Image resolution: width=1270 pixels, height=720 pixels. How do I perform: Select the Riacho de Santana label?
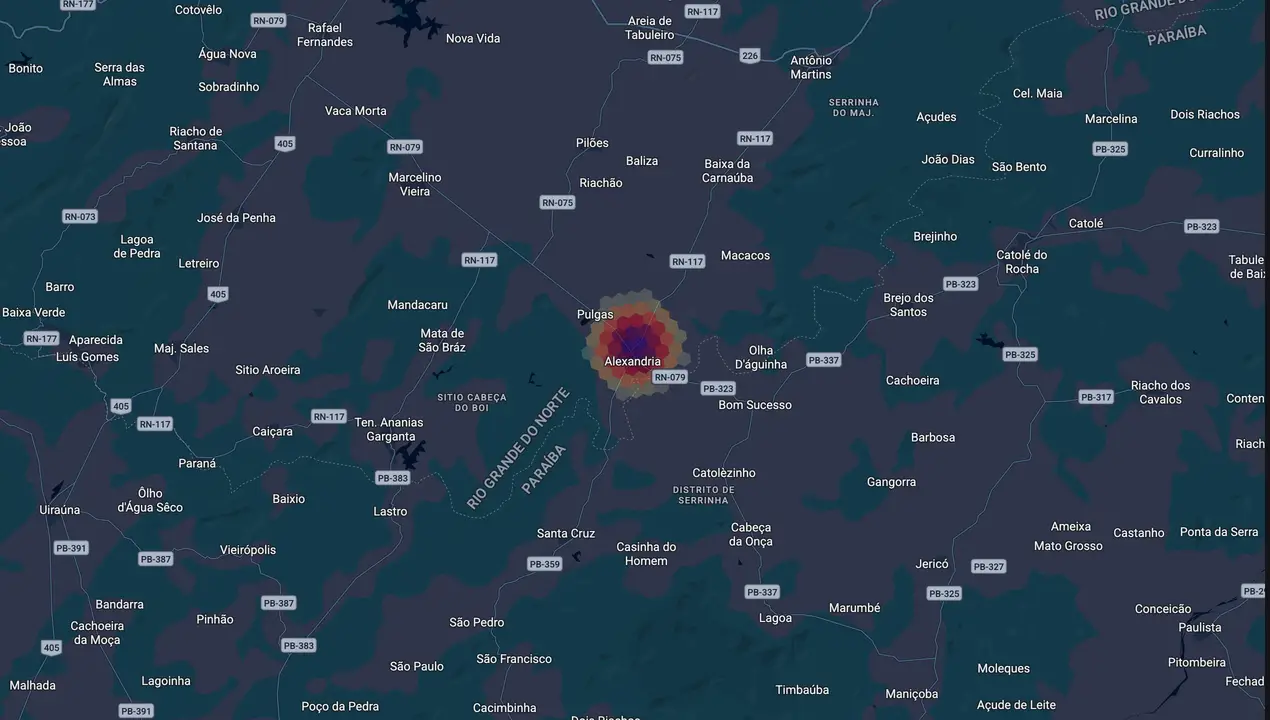click(195, 138)
